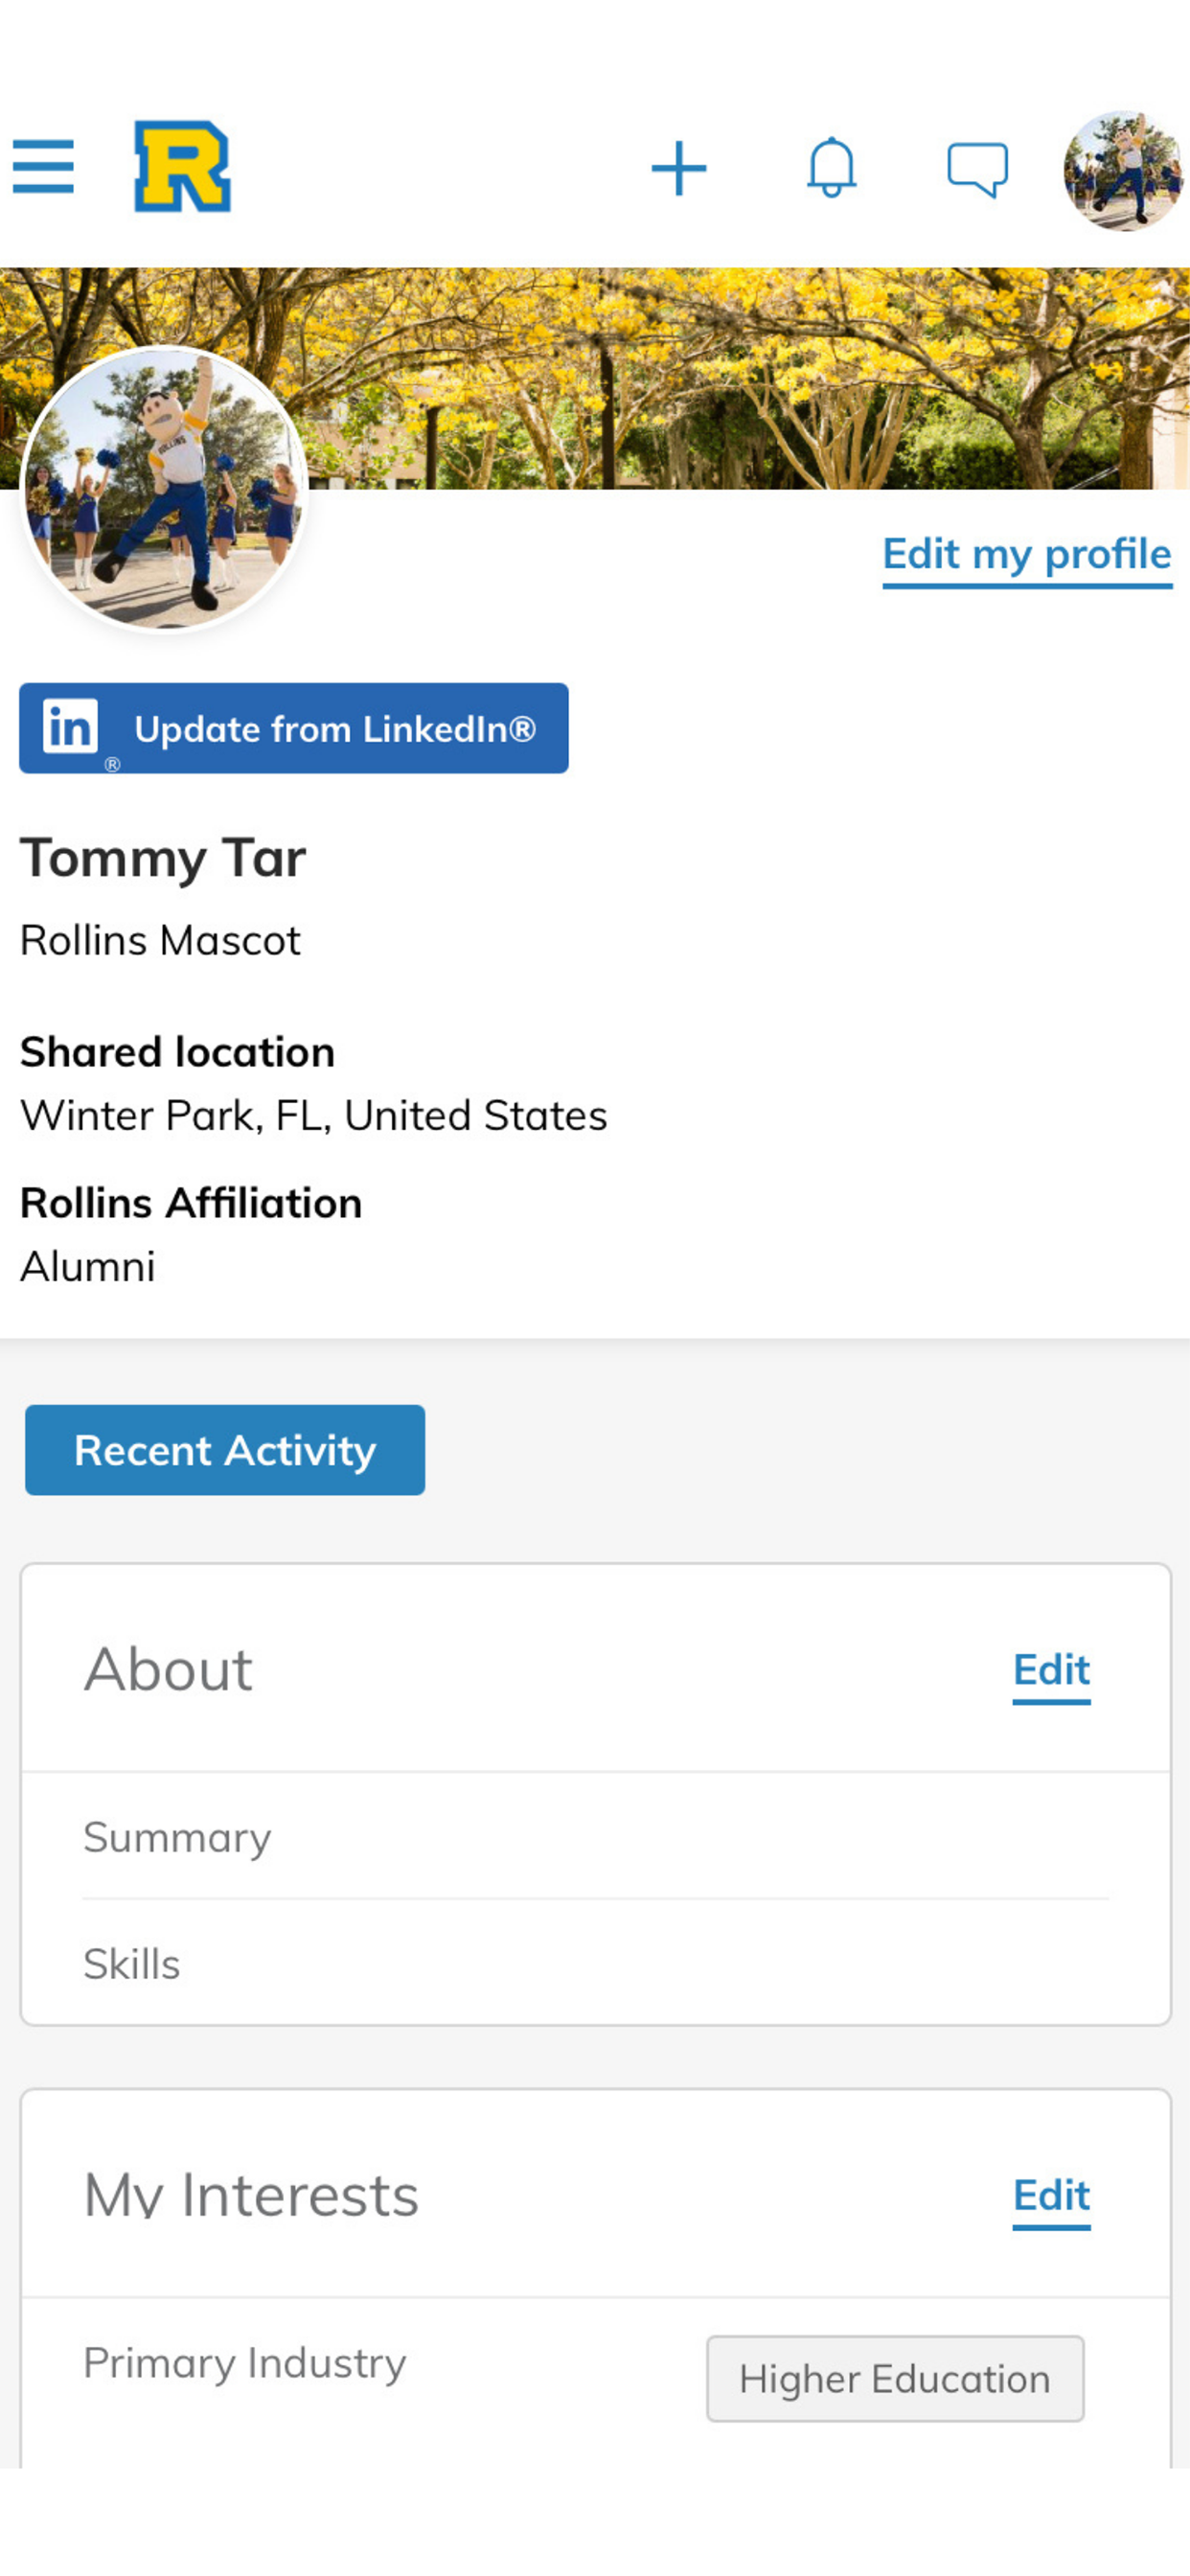Select the Higher Education industry tag
The image size is (1190, 2576).
click(895, 2378)
